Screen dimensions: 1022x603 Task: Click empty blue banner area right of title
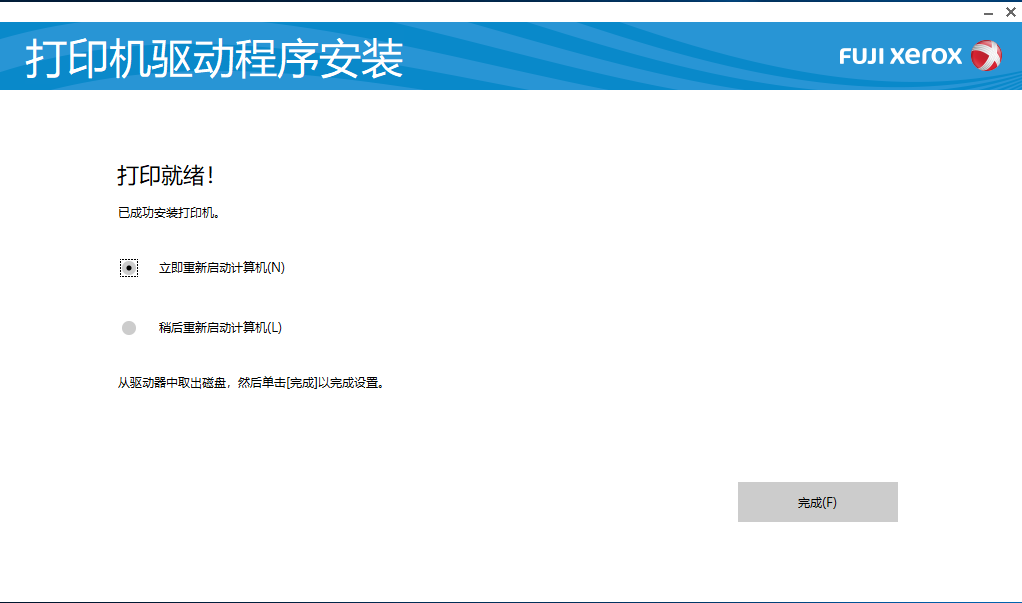point(620,58)
